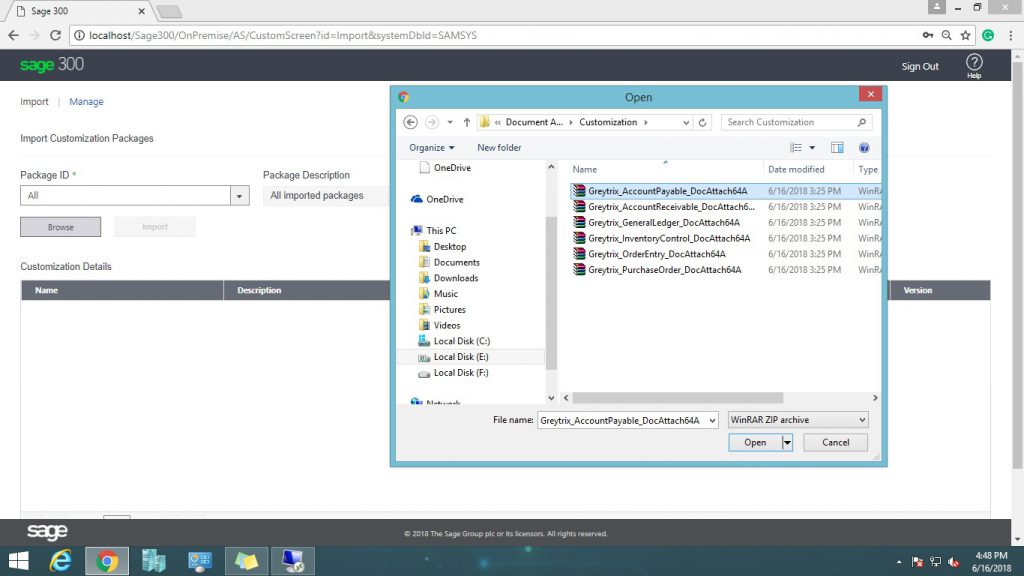
Task: Click Sign Out link
Action: [x=920, y=67]
